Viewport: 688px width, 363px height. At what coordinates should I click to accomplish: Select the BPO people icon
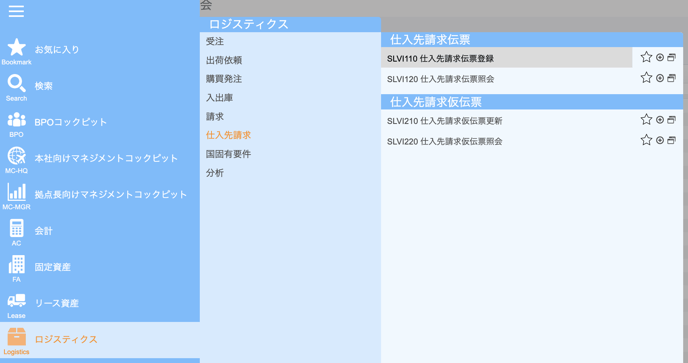(x=17, y=119)
